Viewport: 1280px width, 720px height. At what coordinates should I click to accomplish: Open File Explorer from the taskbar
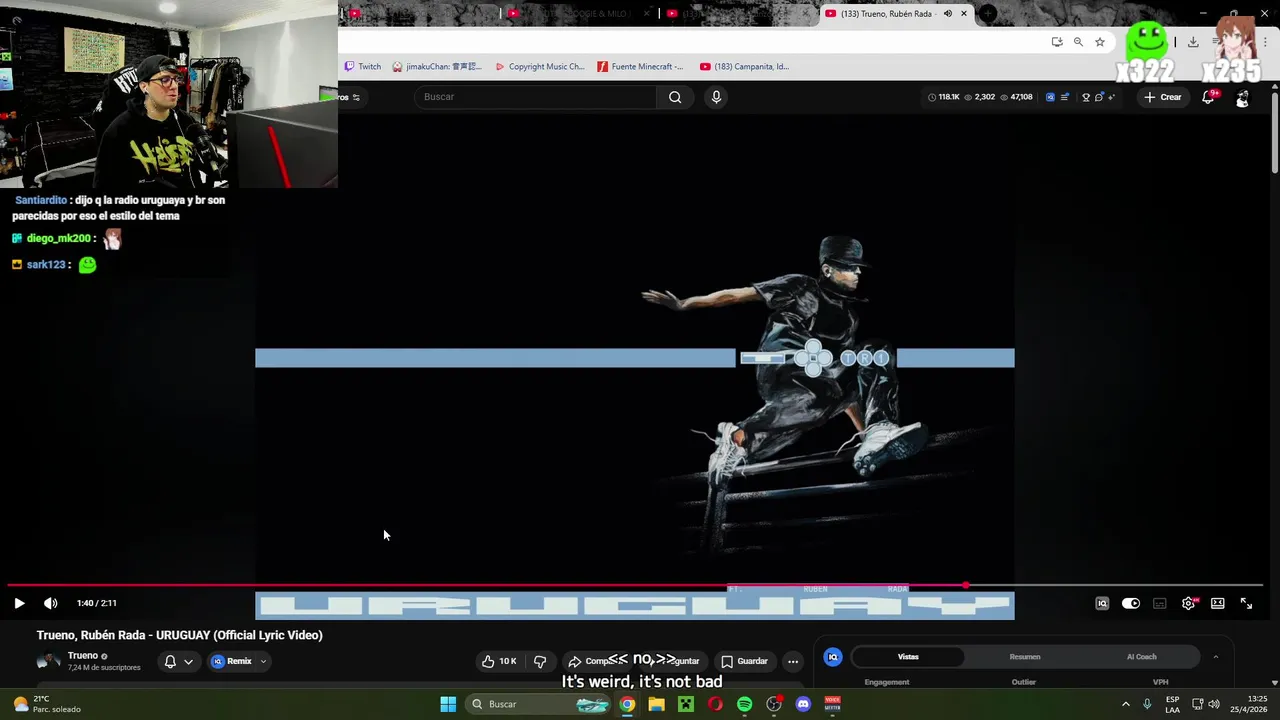[x=656, y=704]
